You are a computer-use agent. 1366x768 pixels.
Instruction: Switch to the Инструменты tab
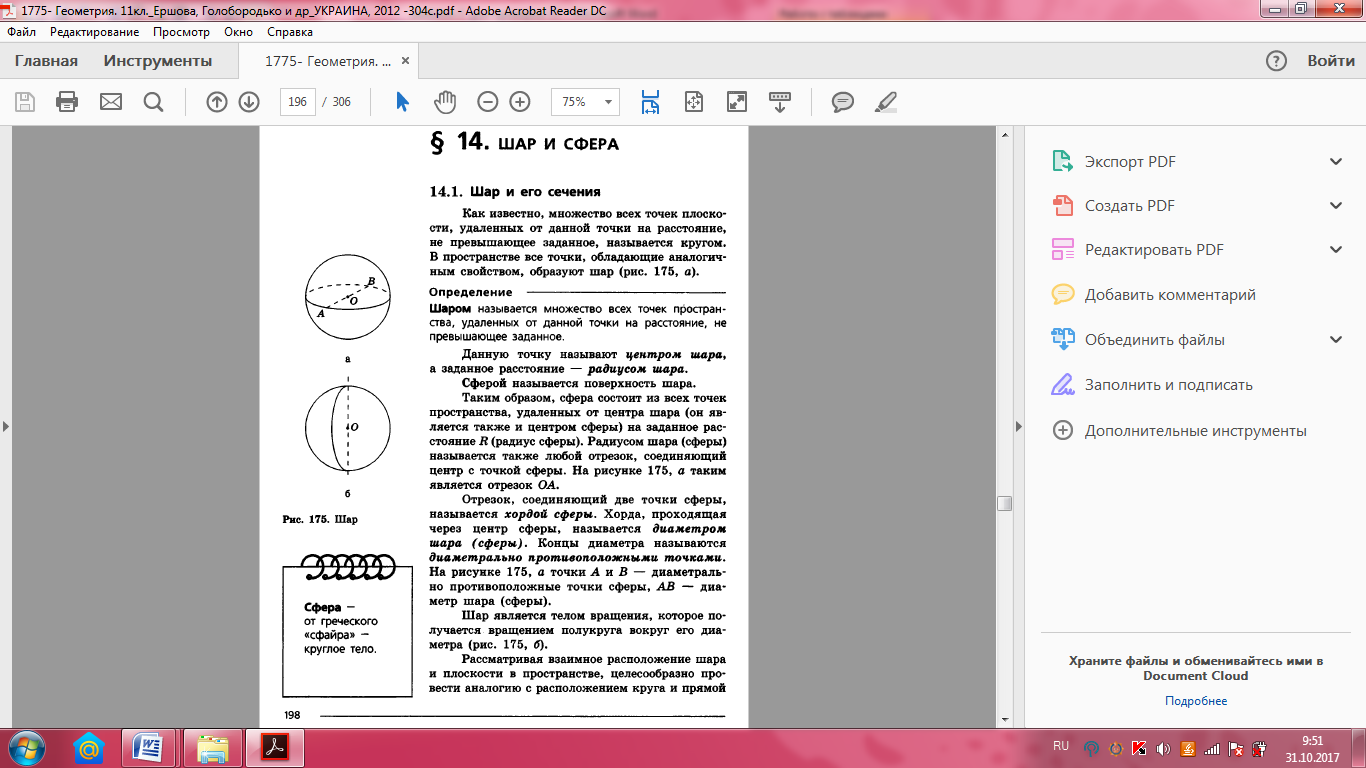pos(158,61)
